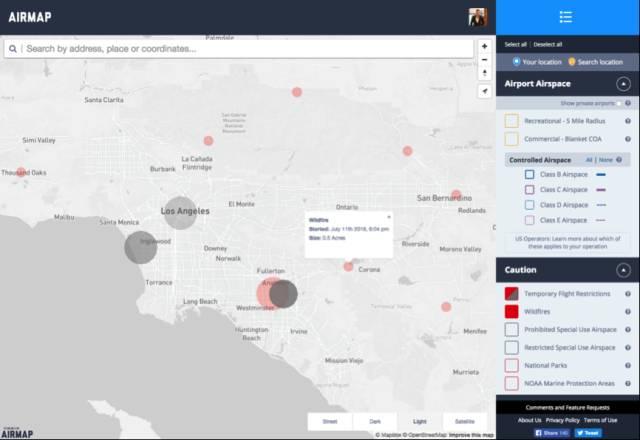Open the user profile avatar
Image resolution: width=640 pixels, height=440 pixels.
pos(477,17)
